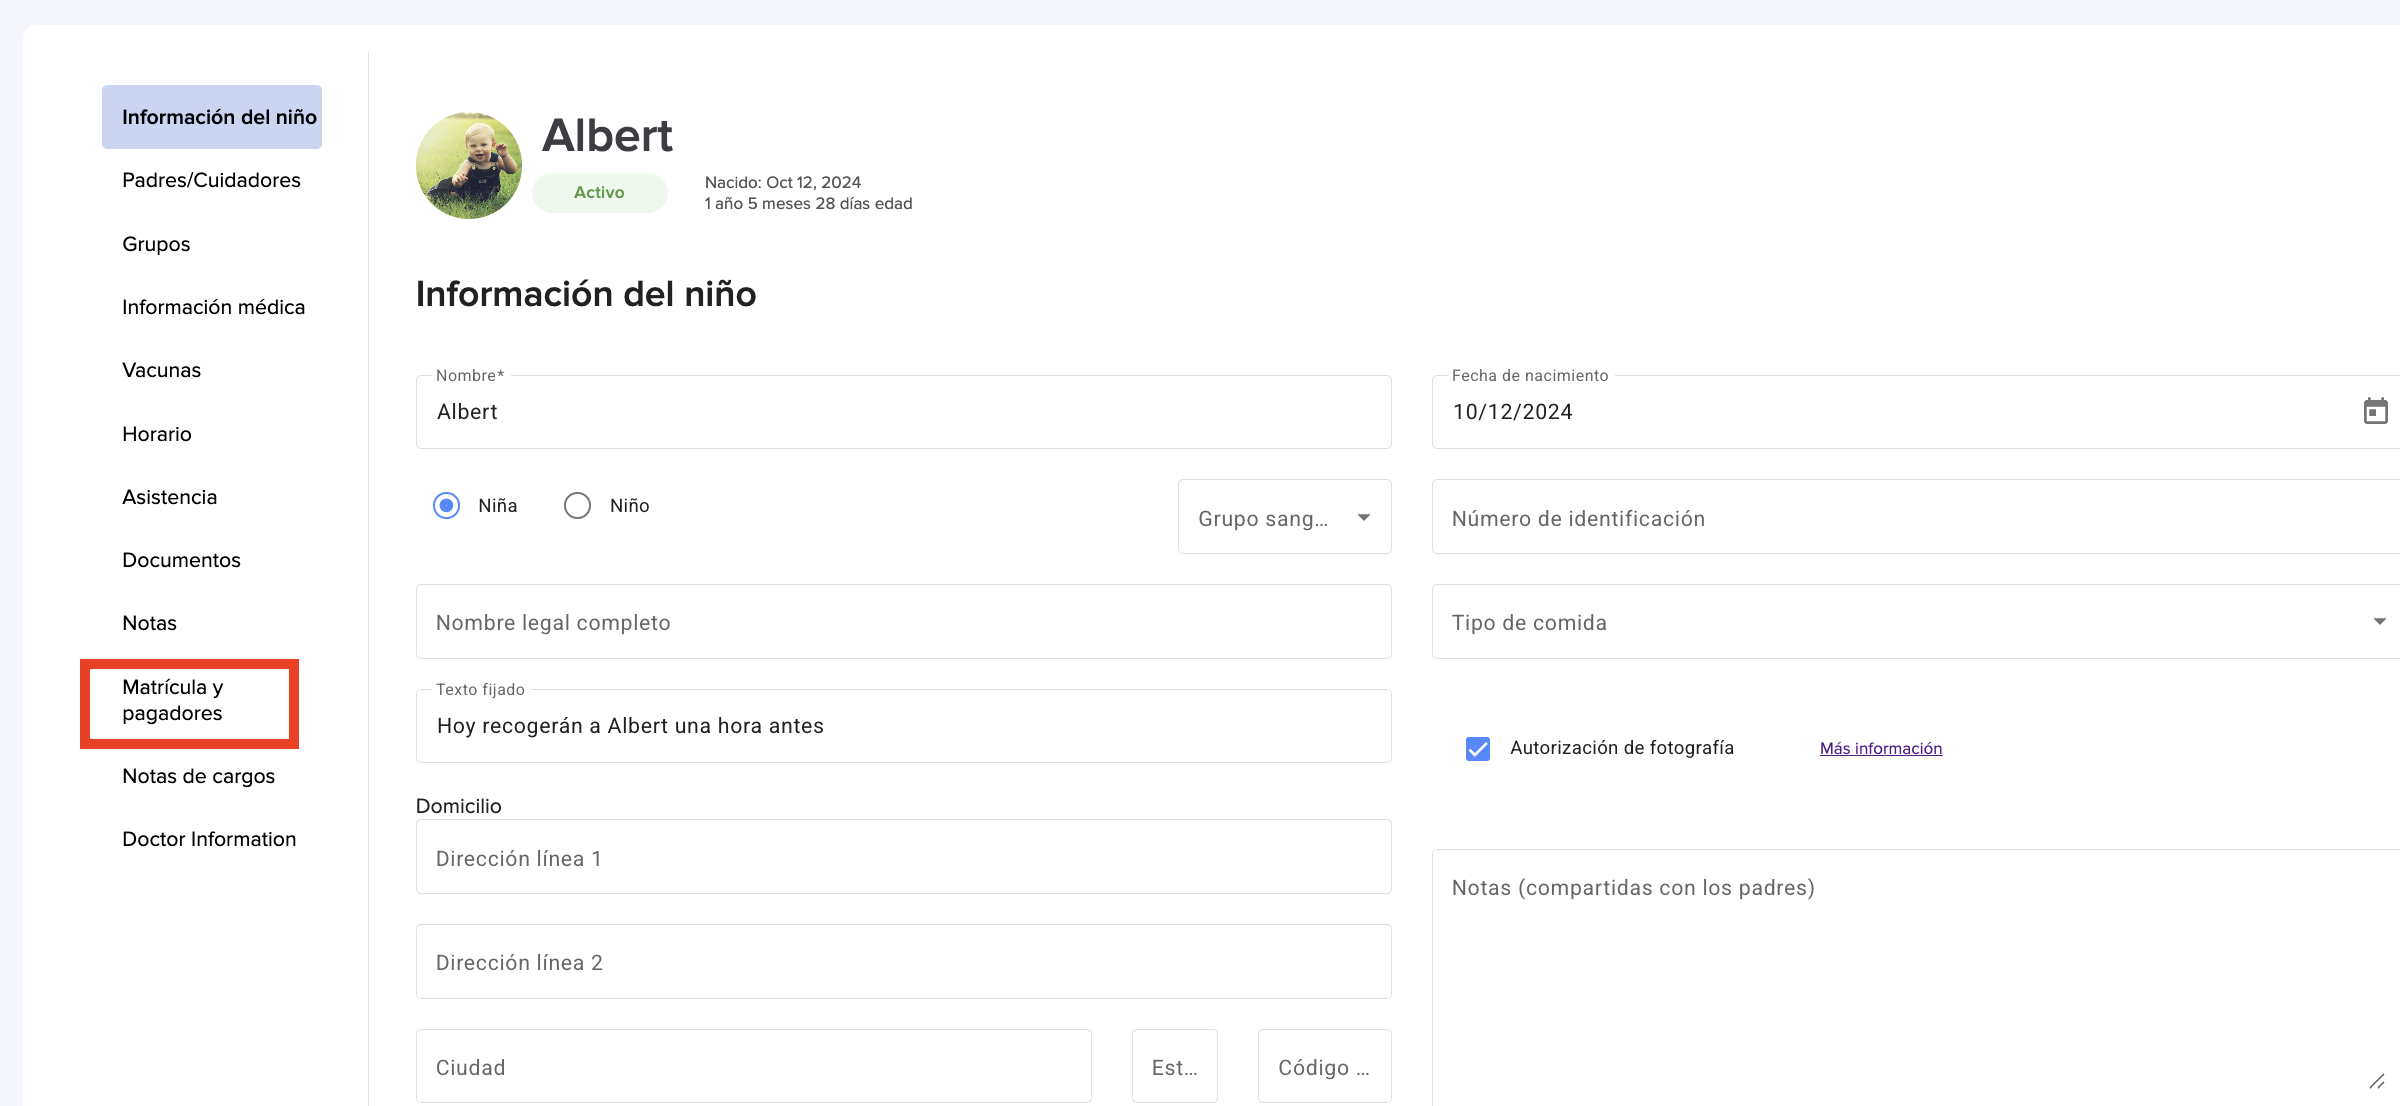Go to Matrícula y pagadores section
This screenshot has height=1106, width=2400.
pyautogui.click(x=172, y=700)
